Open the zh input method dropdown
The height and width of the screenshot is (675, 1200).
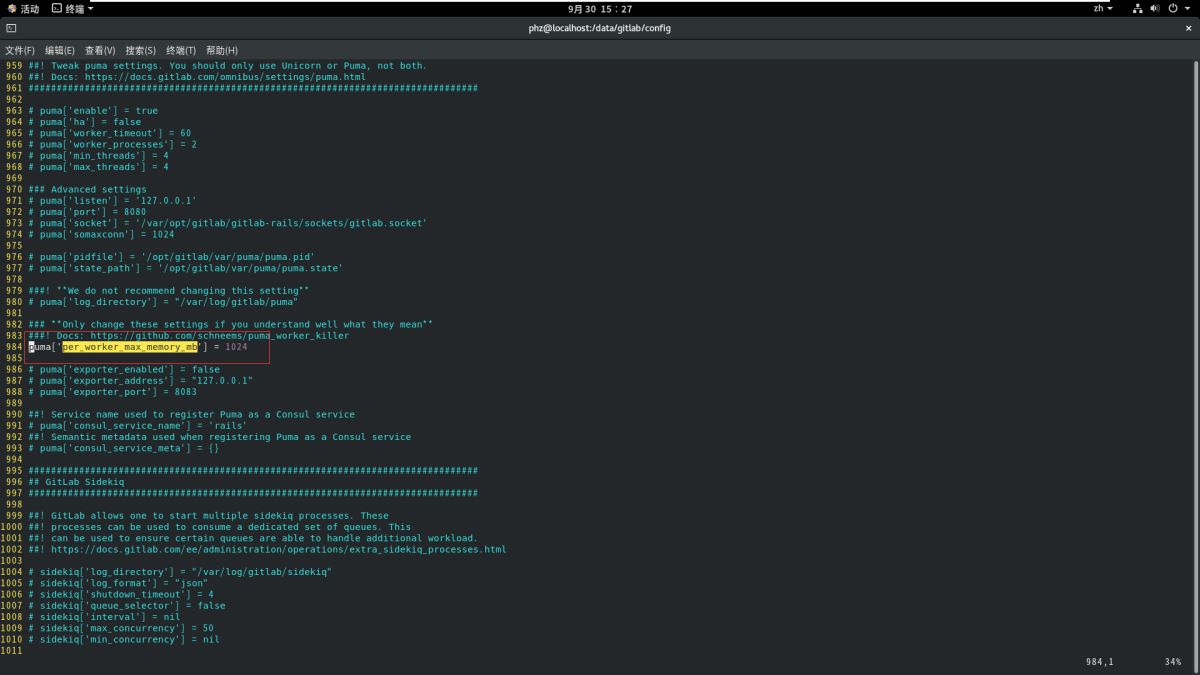[1103, 8]
